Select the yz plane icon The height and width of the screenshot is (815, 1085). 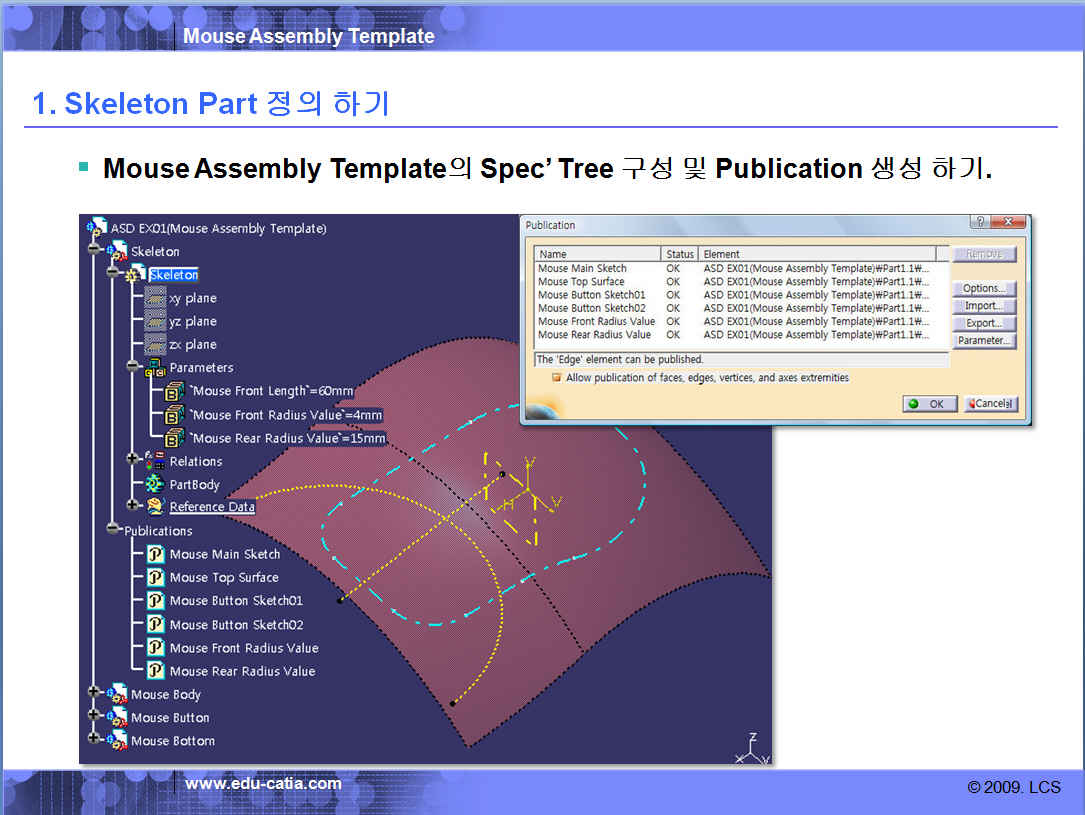[155, 321]
